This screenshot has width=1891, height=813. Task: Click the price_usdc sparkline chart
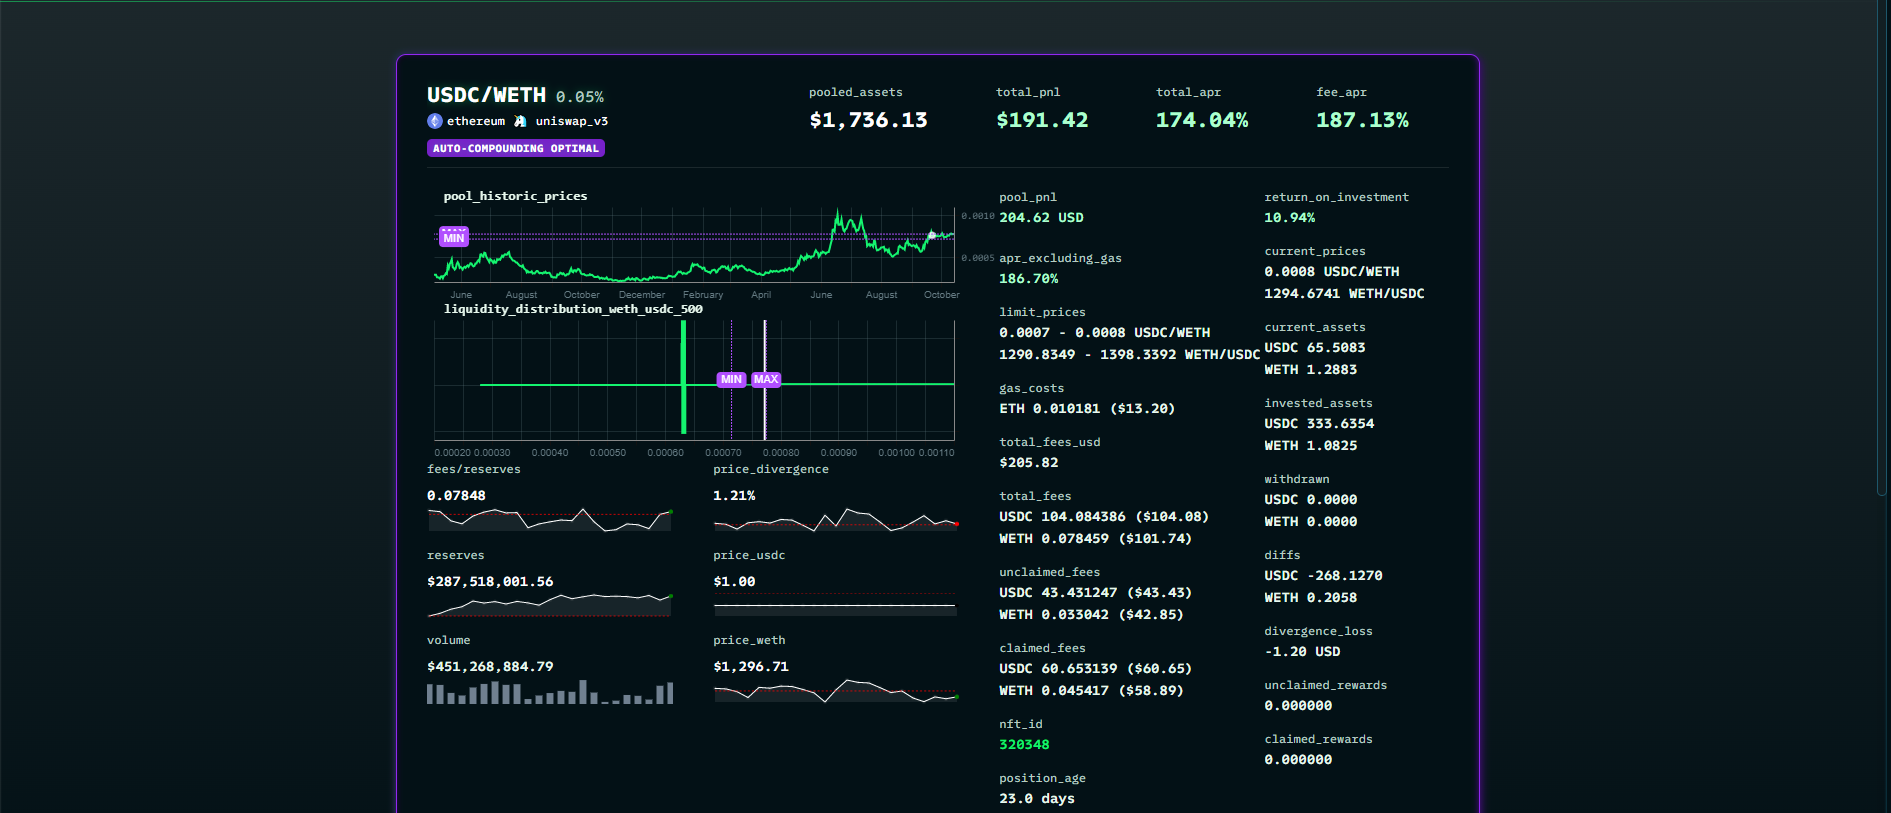(x=835, y=606)
